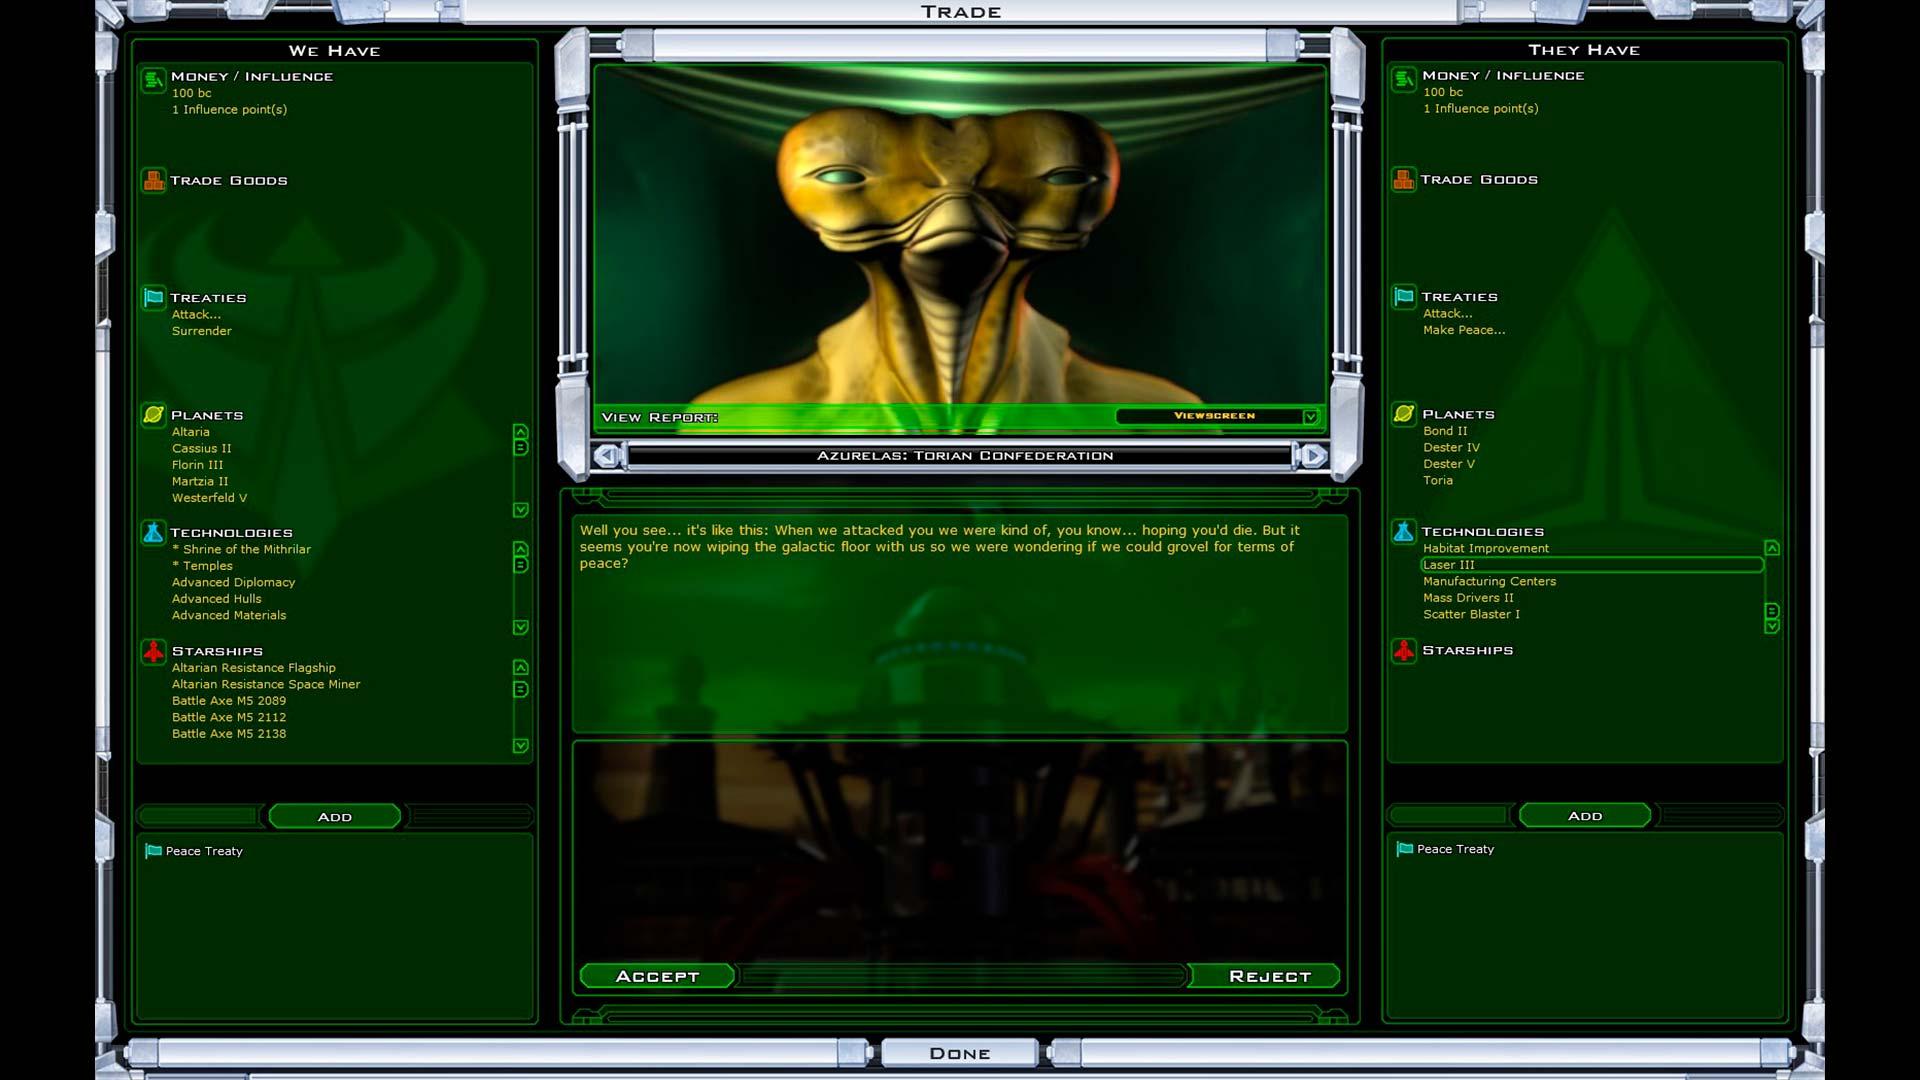Go to next civilization with right arrow
The height and width of the screenshot is (1080, 1920).
point(1313,456)
